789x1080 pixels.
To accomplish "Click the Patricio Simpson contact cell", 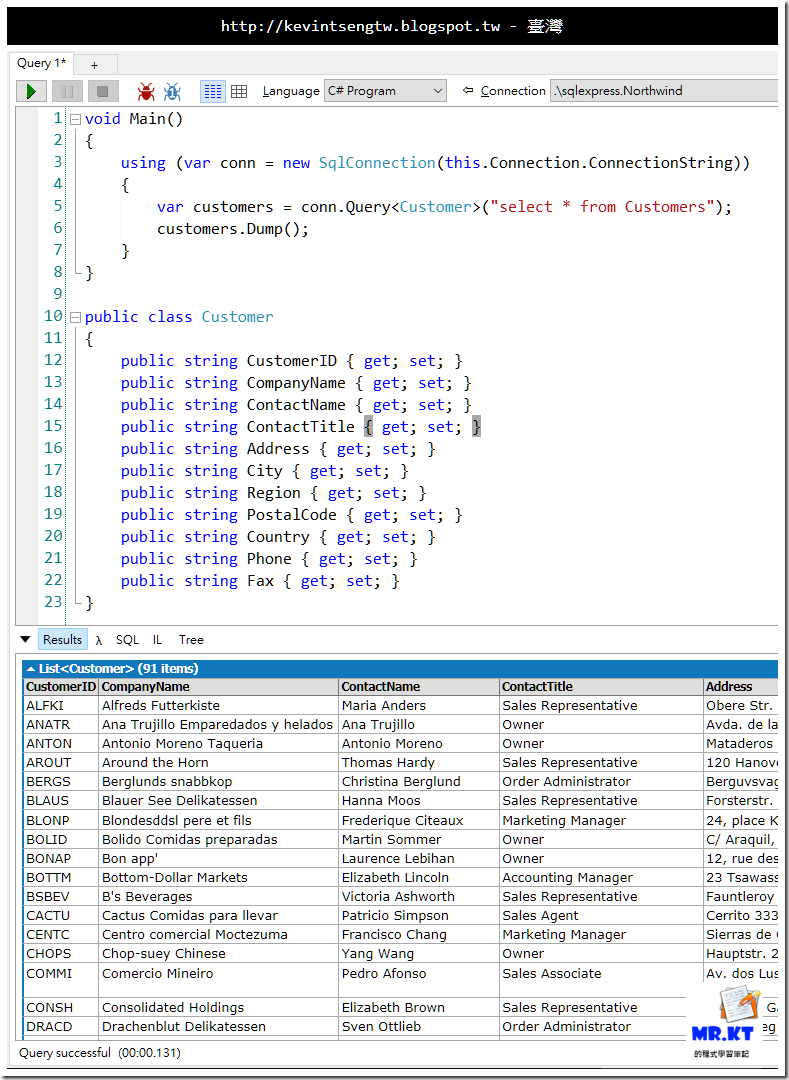I will tap(419, 915).
